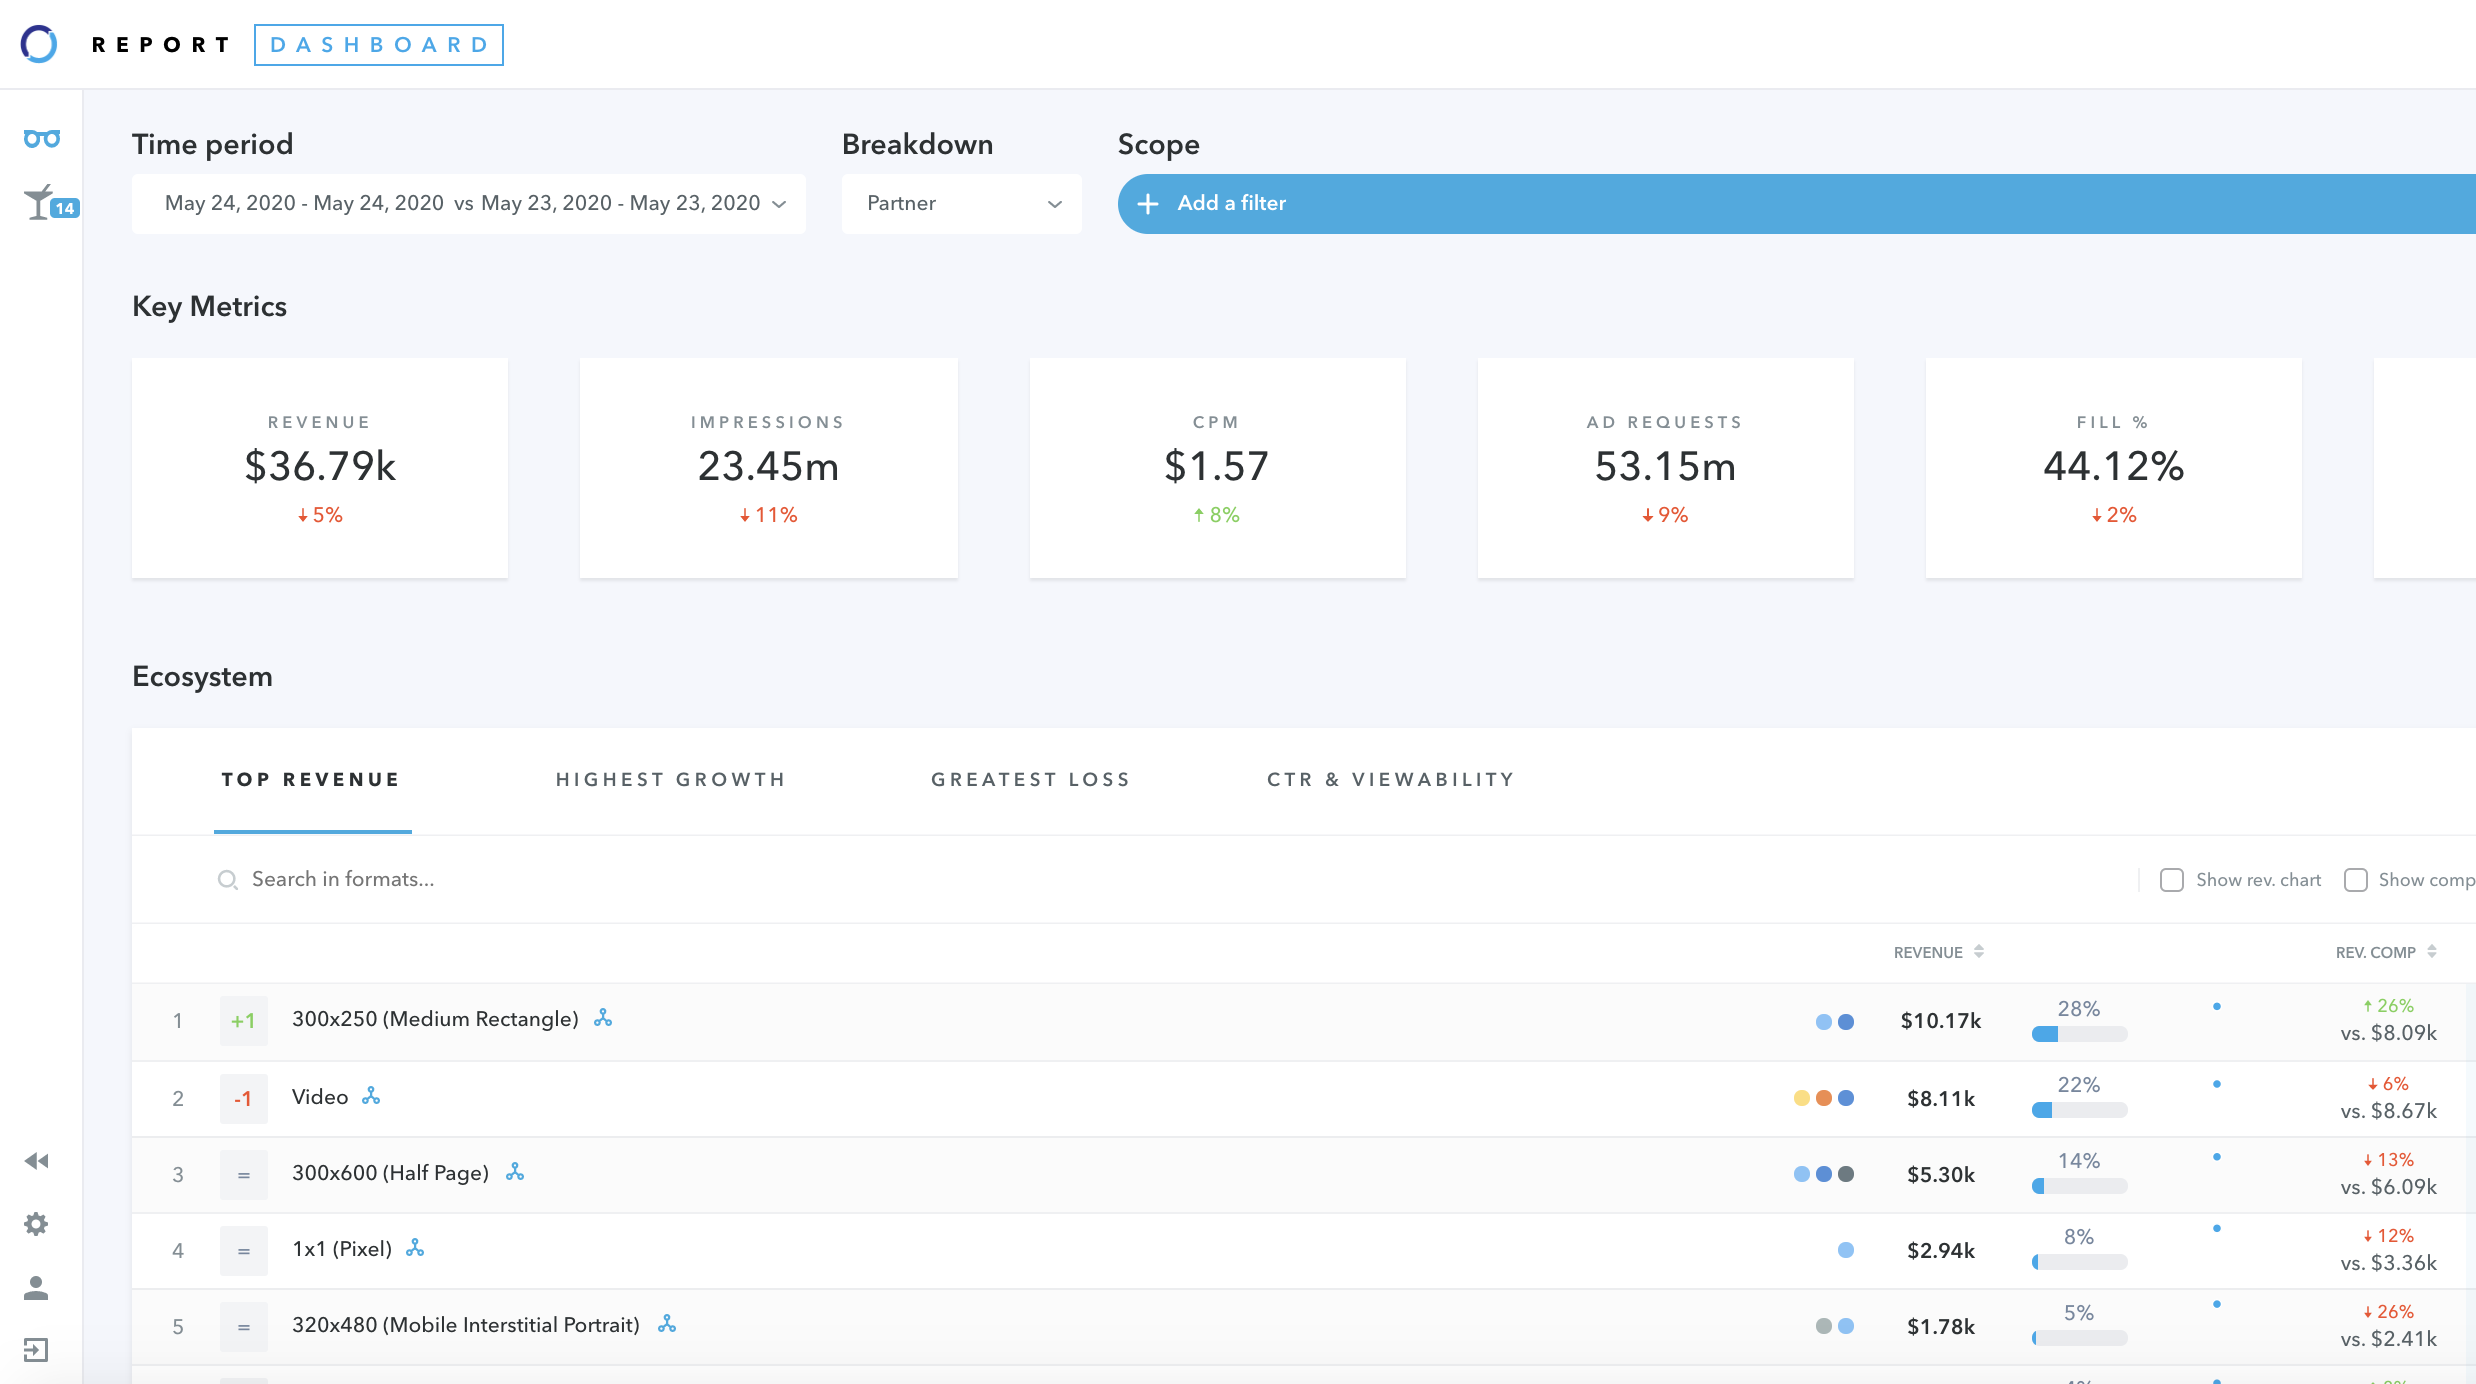
Task: Open settings gear icon in sidebar
Action: click(x=37, y=1224)
